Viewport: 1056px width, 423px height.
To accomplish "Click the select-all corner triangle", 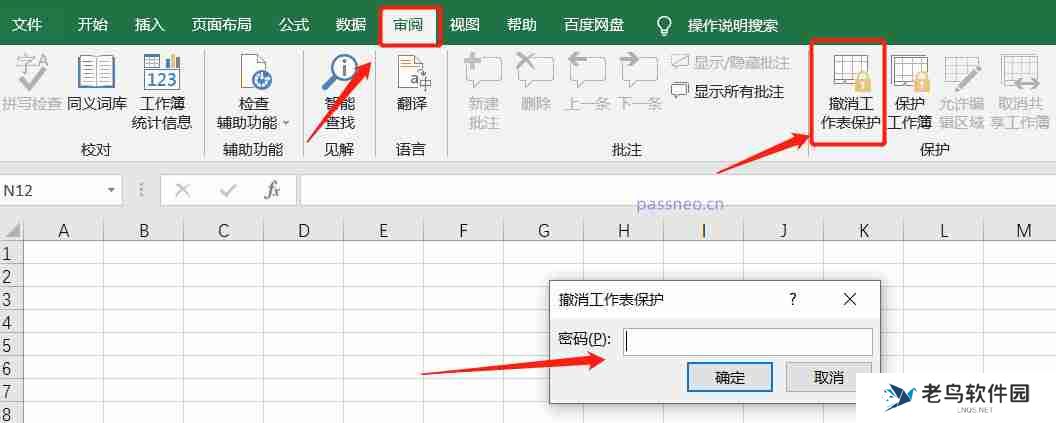I will (11, 232).
